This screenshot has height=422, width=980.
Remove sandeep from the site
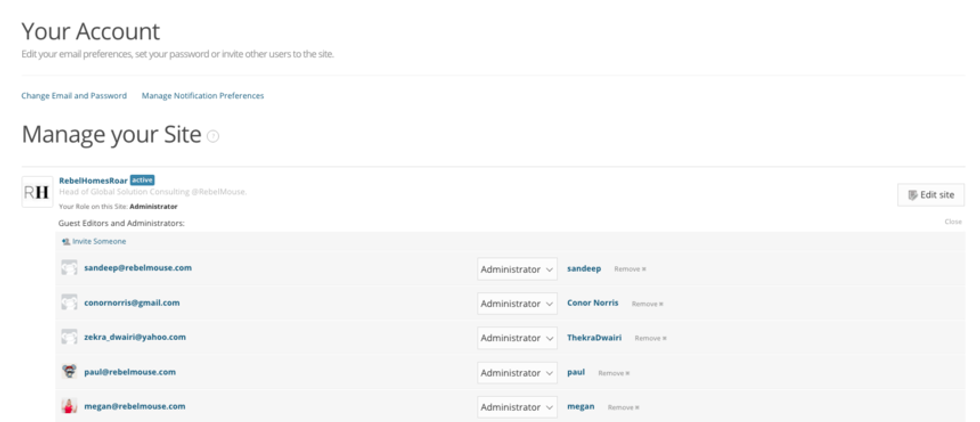(x=630, y=269)
